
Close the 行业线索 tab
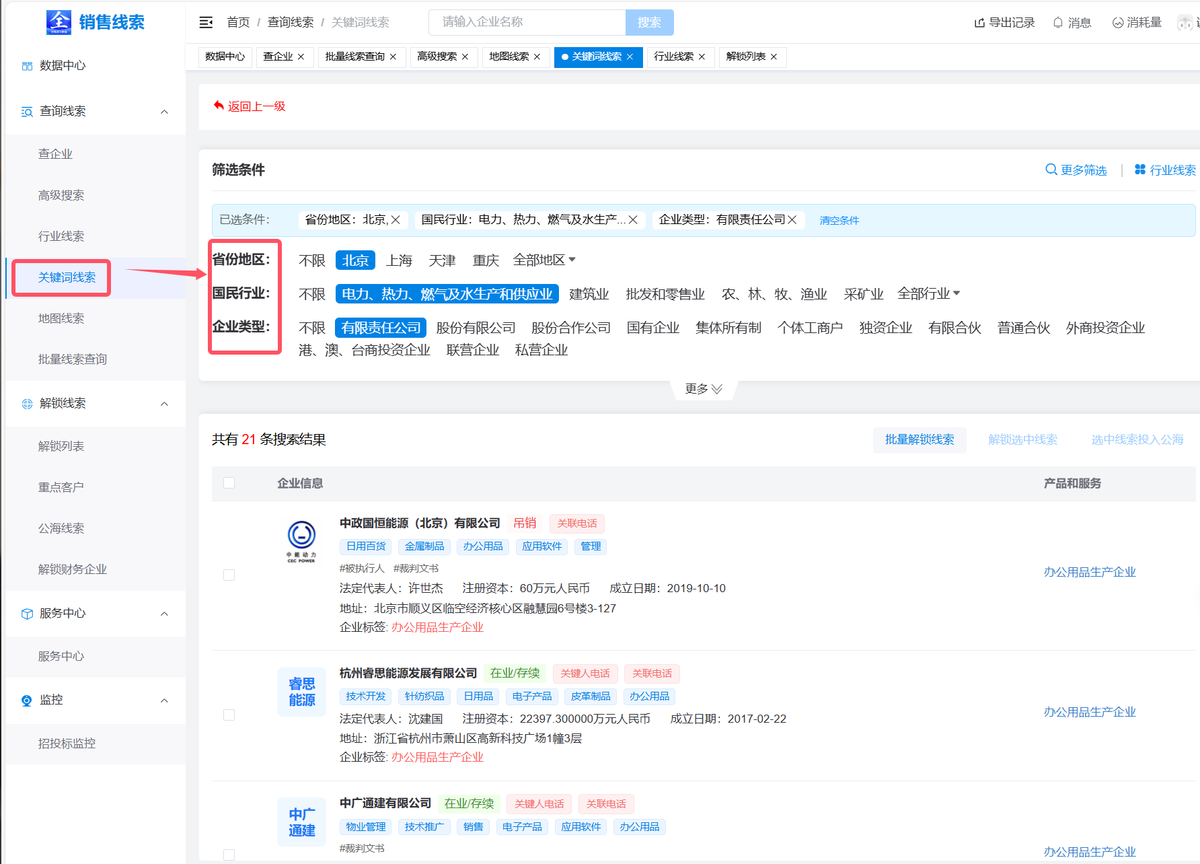(x=702, y=57)
